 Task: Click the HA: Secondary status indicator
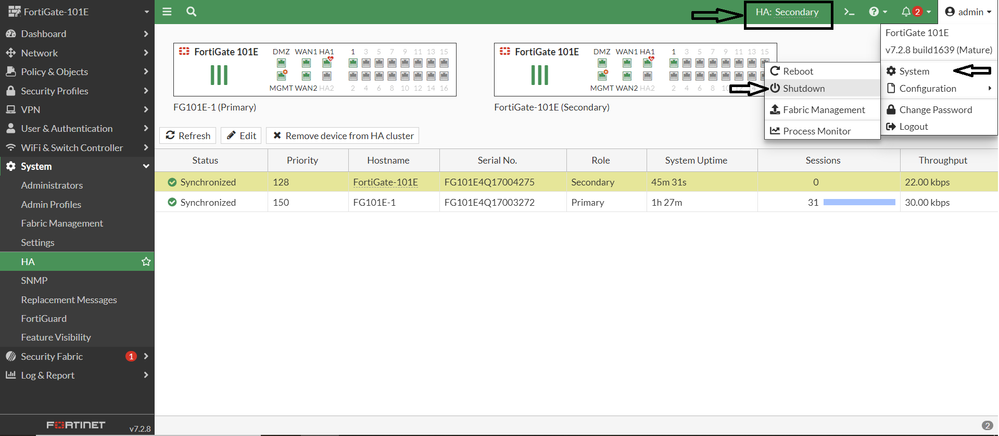787,12
